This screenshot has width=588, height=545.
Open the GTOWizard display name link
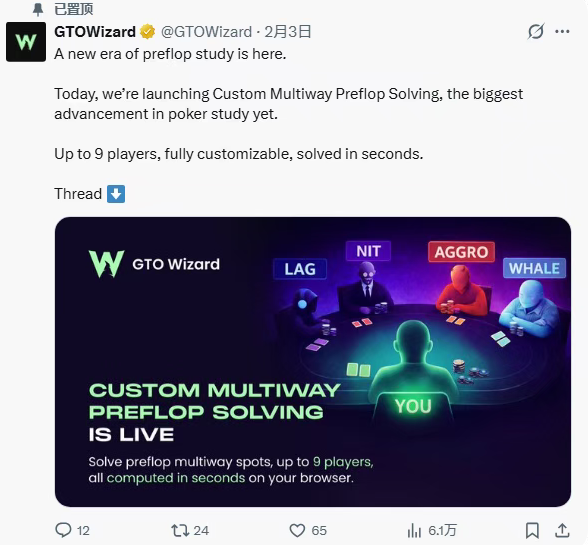95,32
